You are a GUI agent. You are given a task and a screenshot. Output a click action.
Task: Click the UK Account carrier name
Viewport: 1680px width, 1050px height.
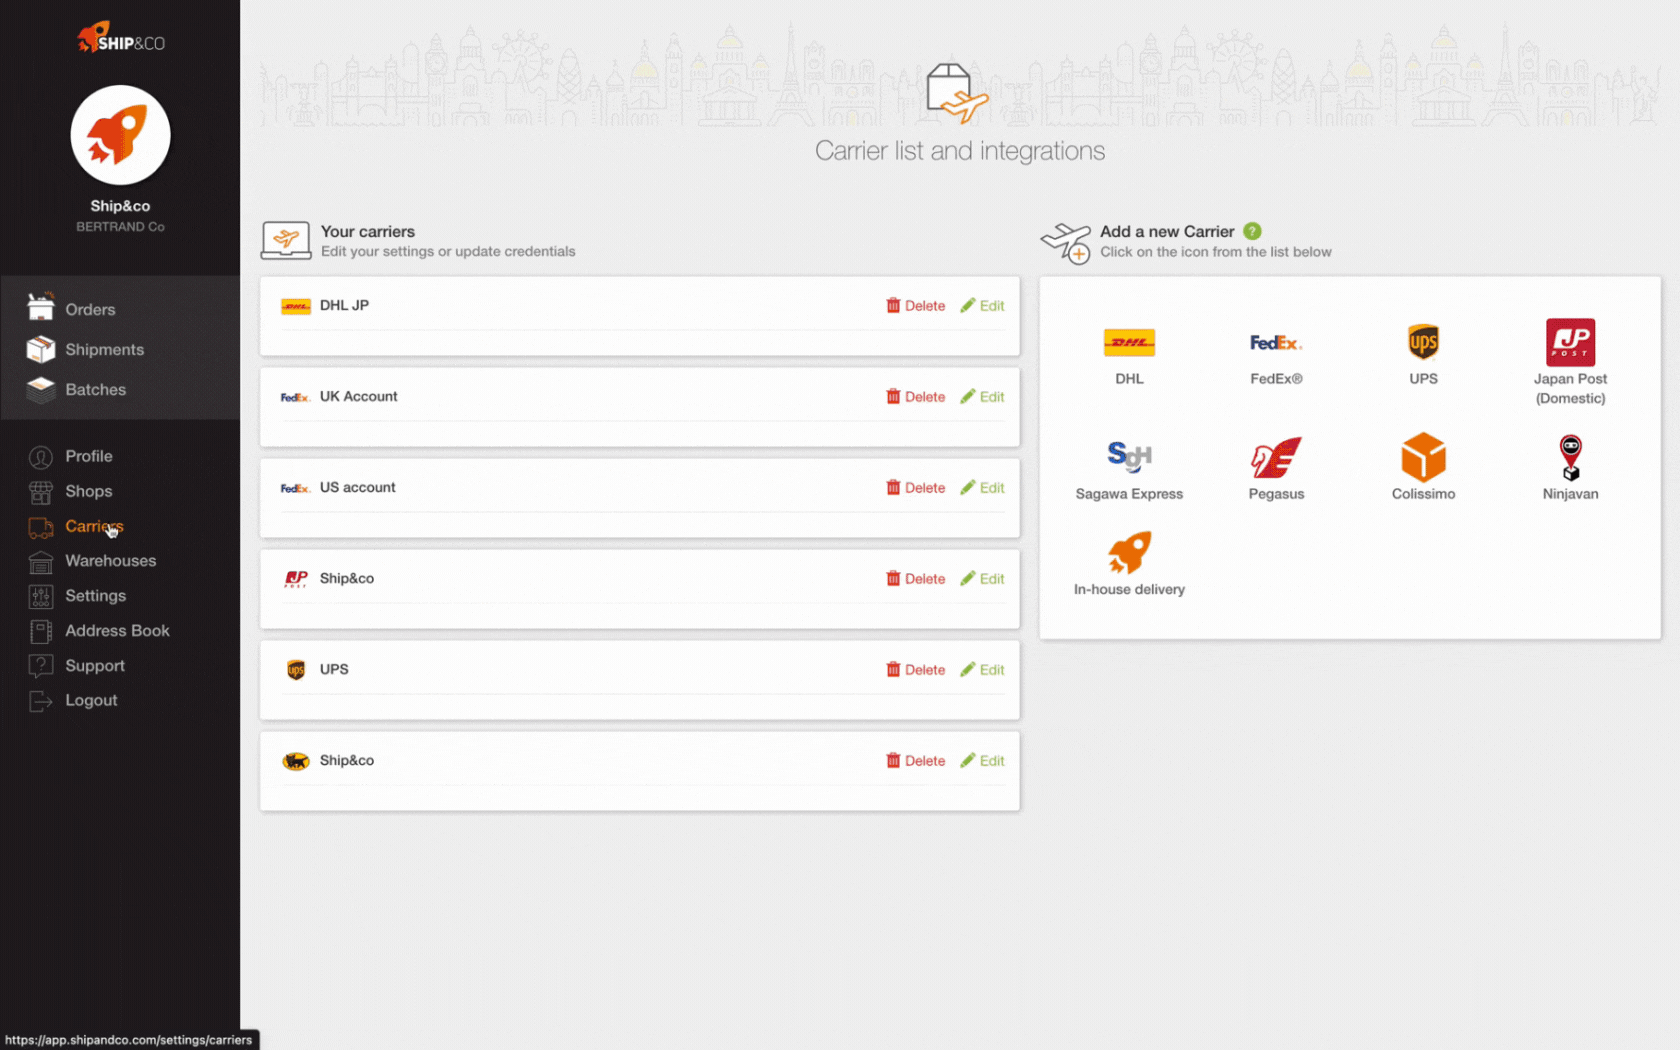[358, 396]
